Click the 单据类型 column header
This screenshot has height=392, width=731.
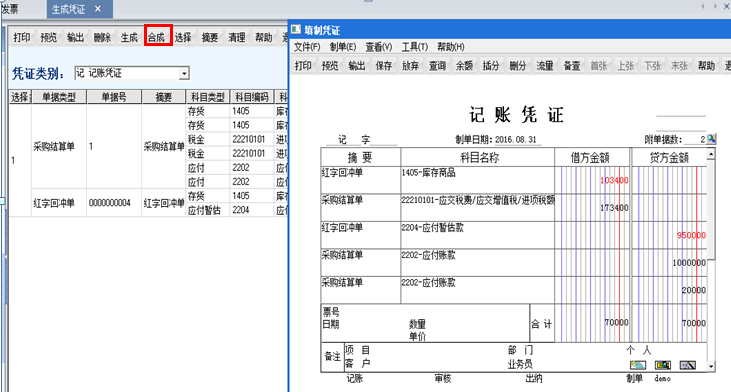[59, 97]
